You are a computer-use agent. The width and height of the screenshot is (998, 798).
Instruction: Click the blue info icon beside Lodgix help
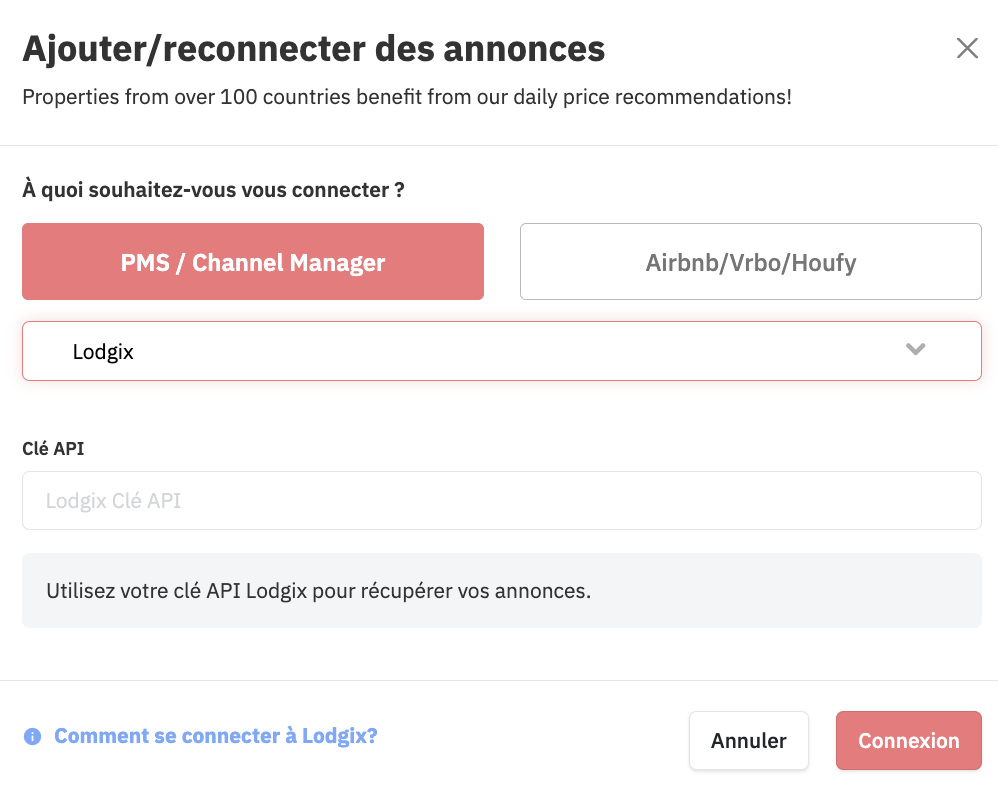[32, 736]
